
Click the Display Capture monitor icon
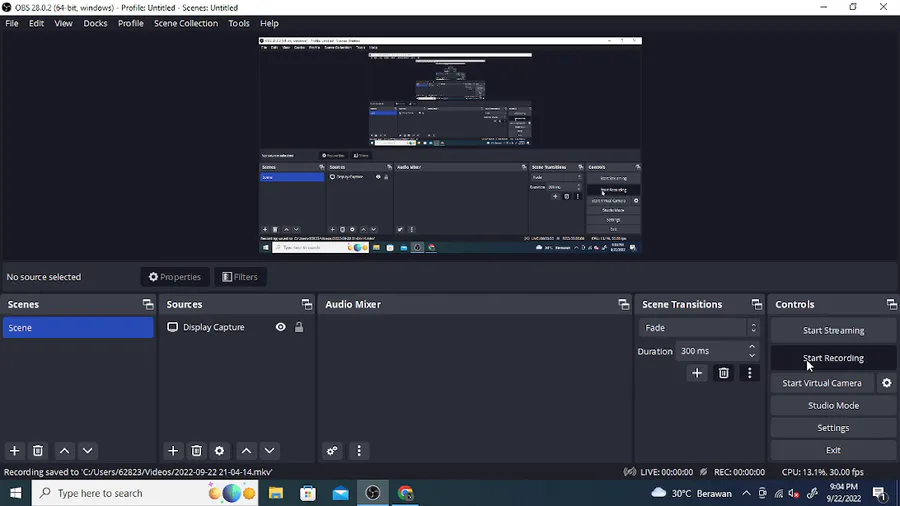click(172, 327)
